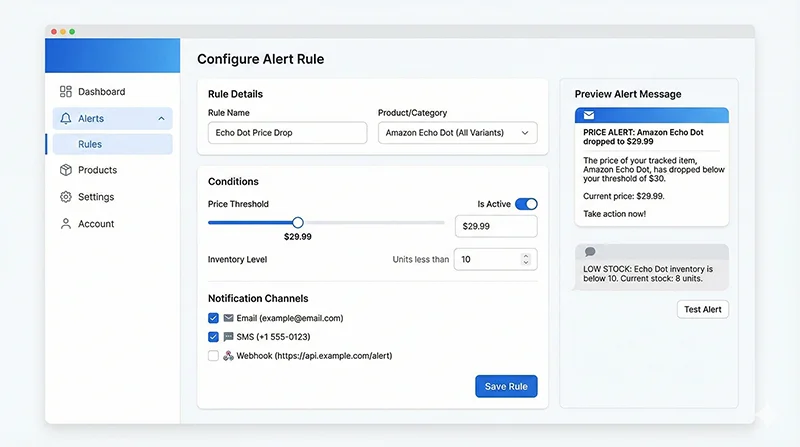Click the 'Email (example@email.com)' label
800x447 pixels.
[x=290, y=318]
